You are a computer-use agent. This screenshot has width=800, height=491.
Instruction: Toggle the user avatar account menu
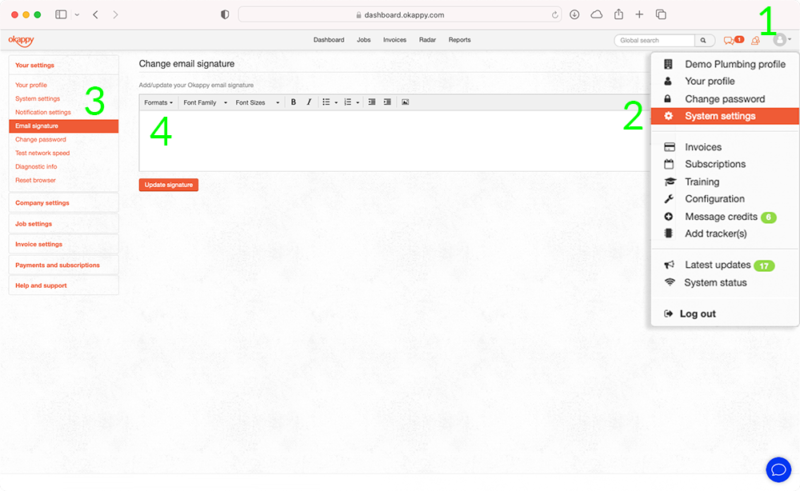tap(780, 40)
